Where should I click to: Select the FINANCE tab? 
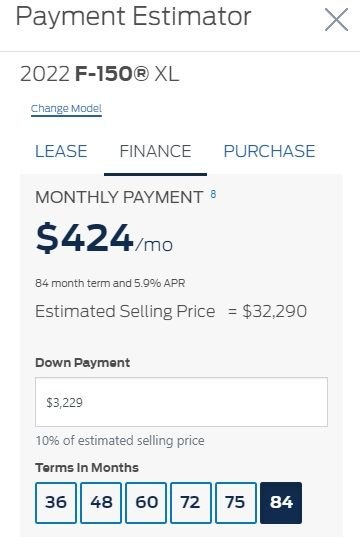155,151
